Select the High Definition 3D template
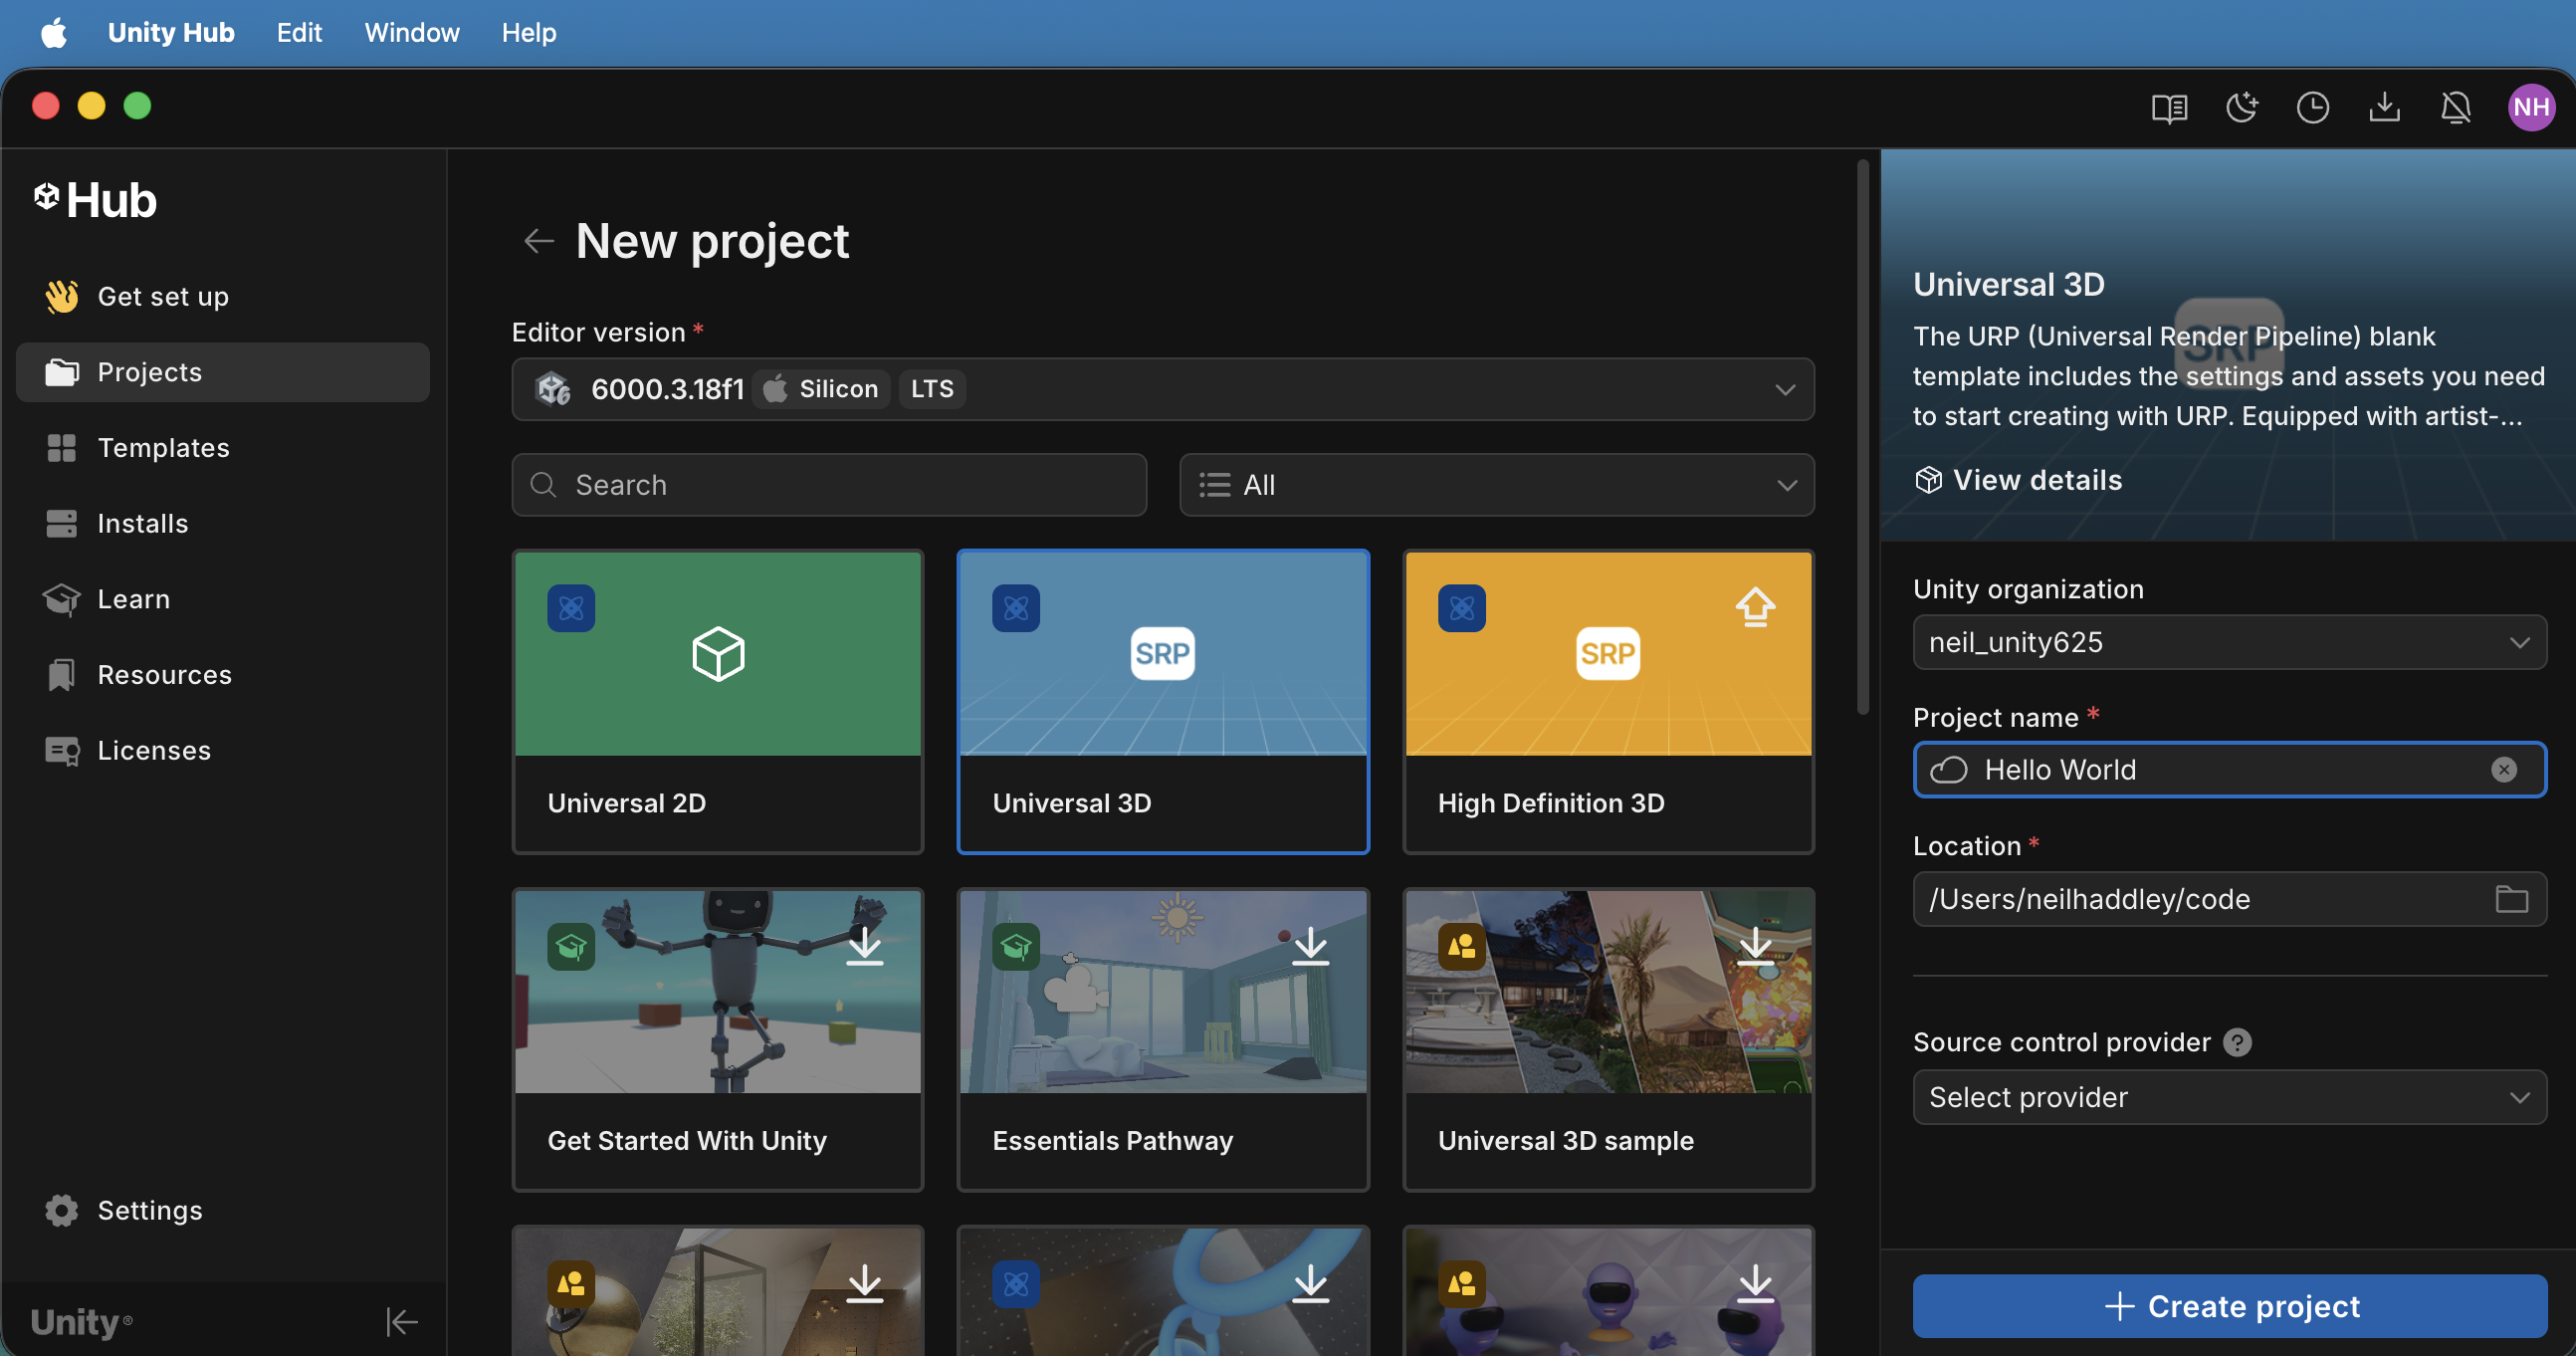Viewport: 2576px width, 1356px height. click(1608, 701)
